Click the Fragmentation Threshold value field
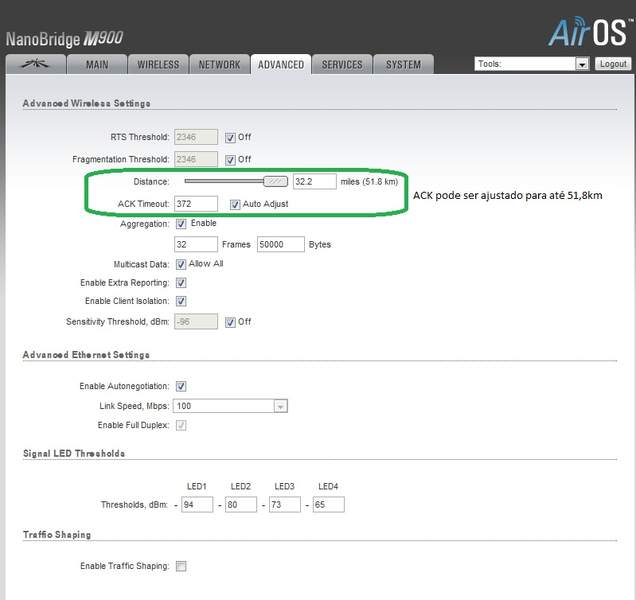 coord(196,159)
